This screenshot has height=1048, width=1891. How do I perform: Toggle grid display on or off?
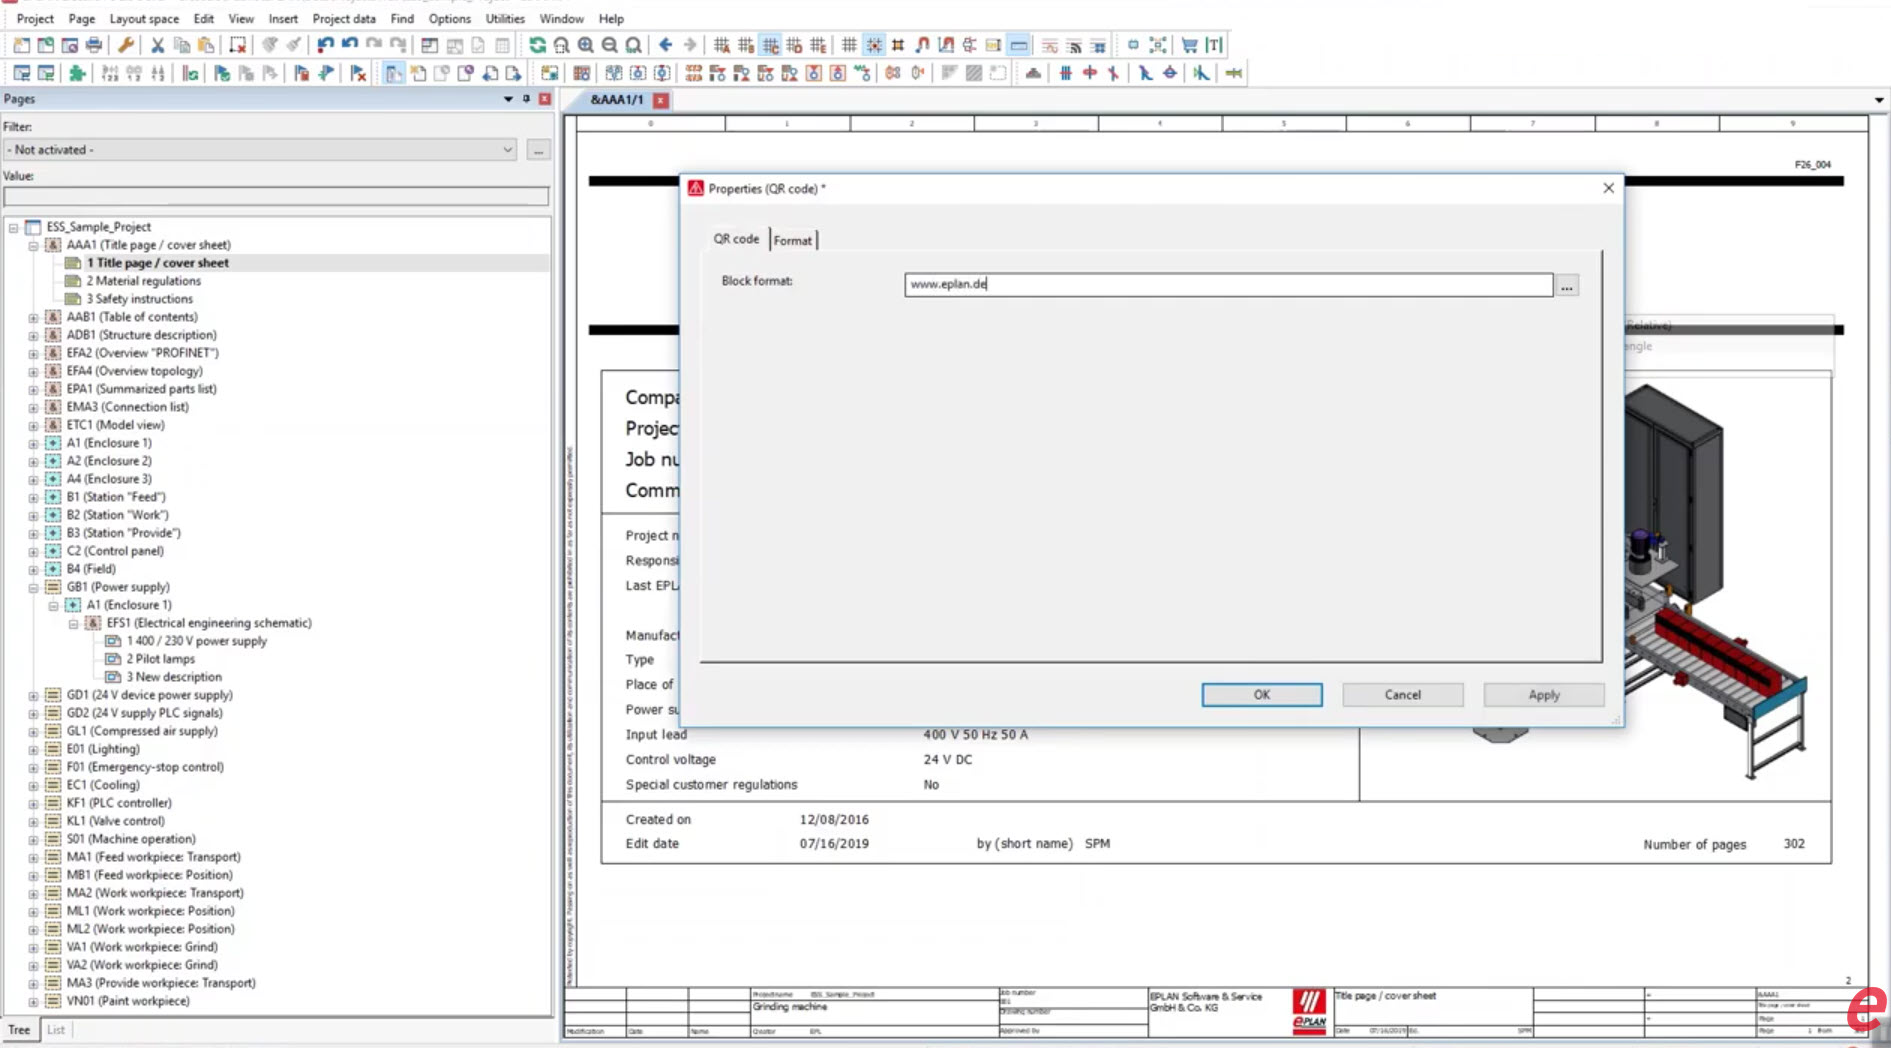pyautogui.click(x=850, y=45)
